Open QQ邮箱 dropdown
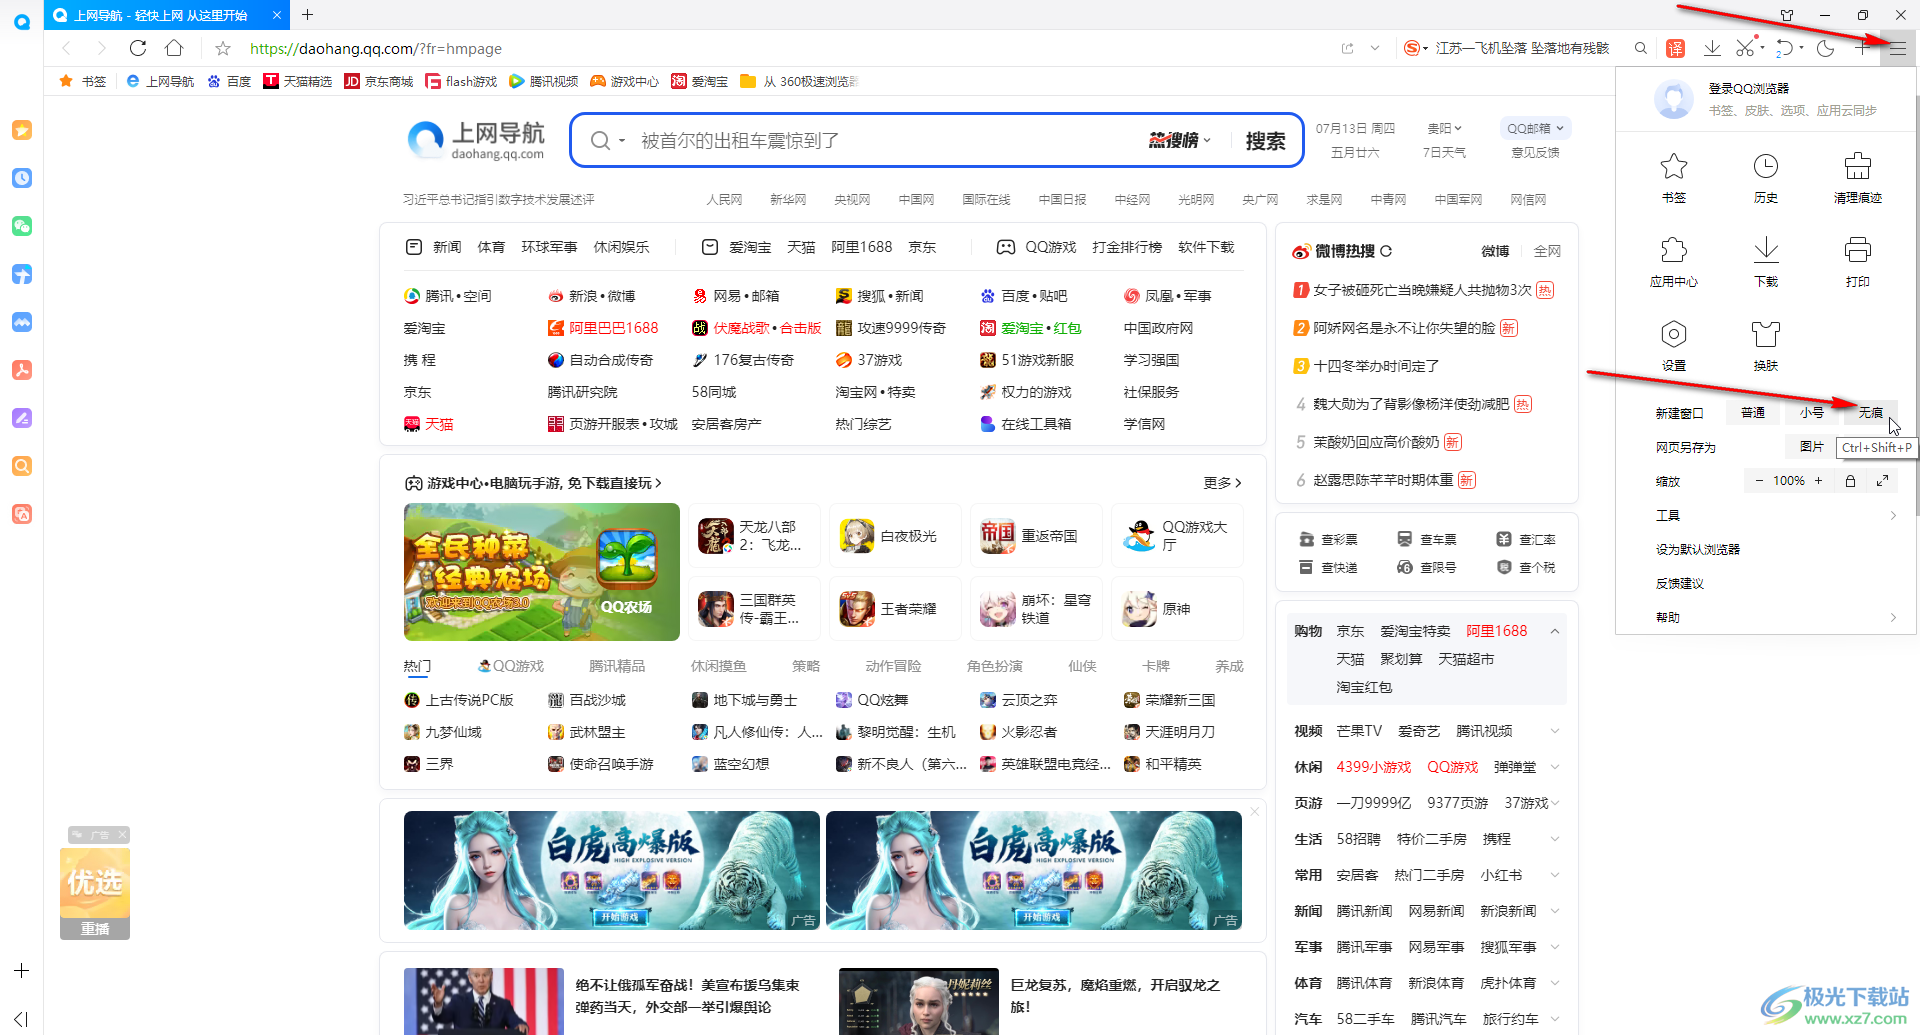1920x1035 pixels. click(1535, 128)
